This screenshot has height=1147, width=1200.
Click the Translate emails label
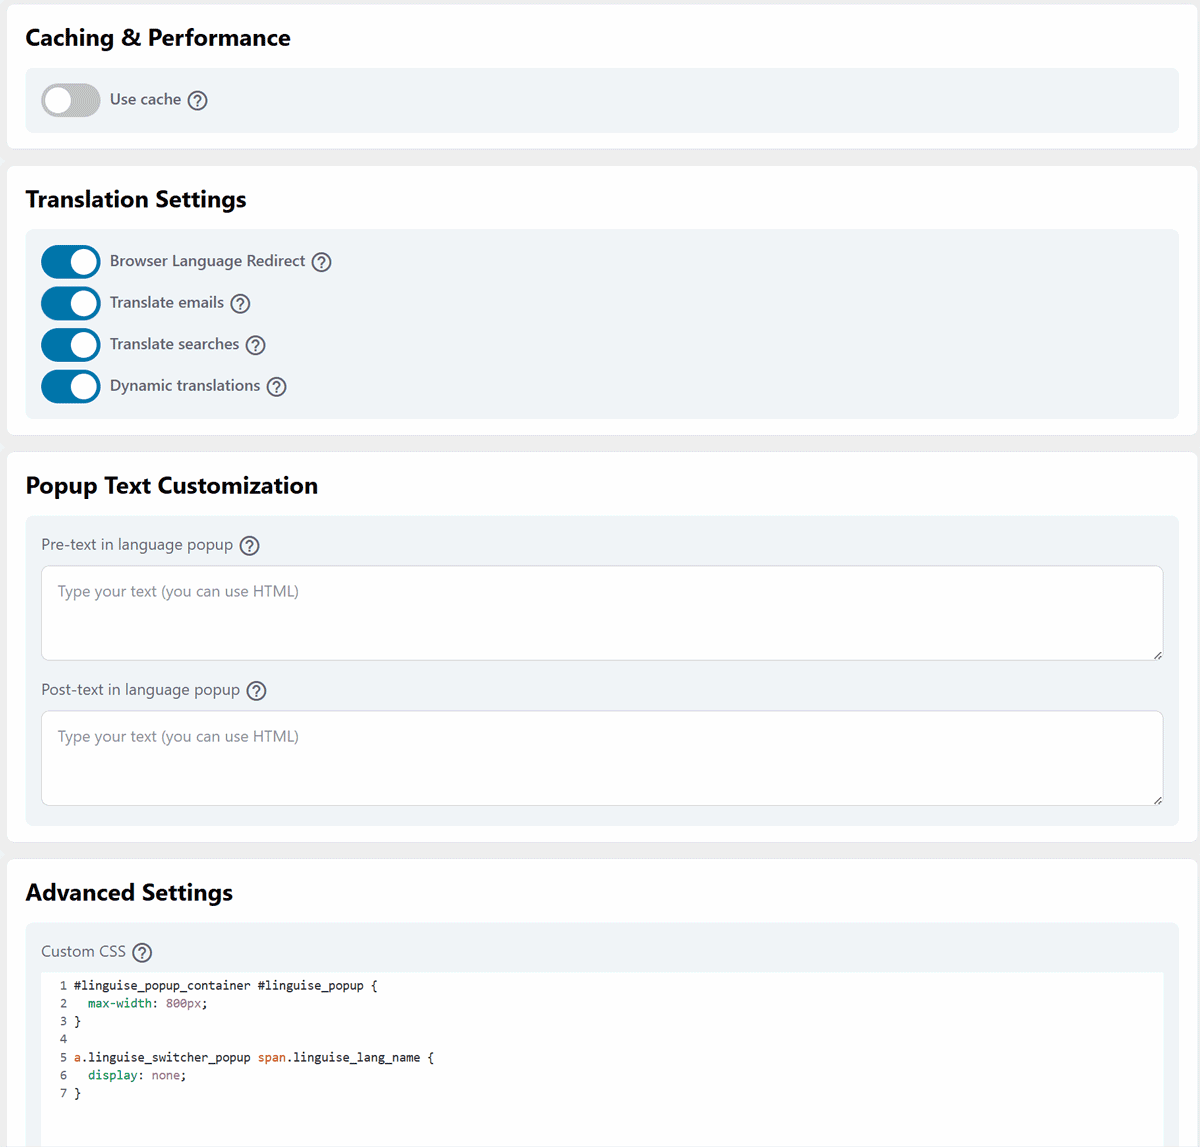167,302
